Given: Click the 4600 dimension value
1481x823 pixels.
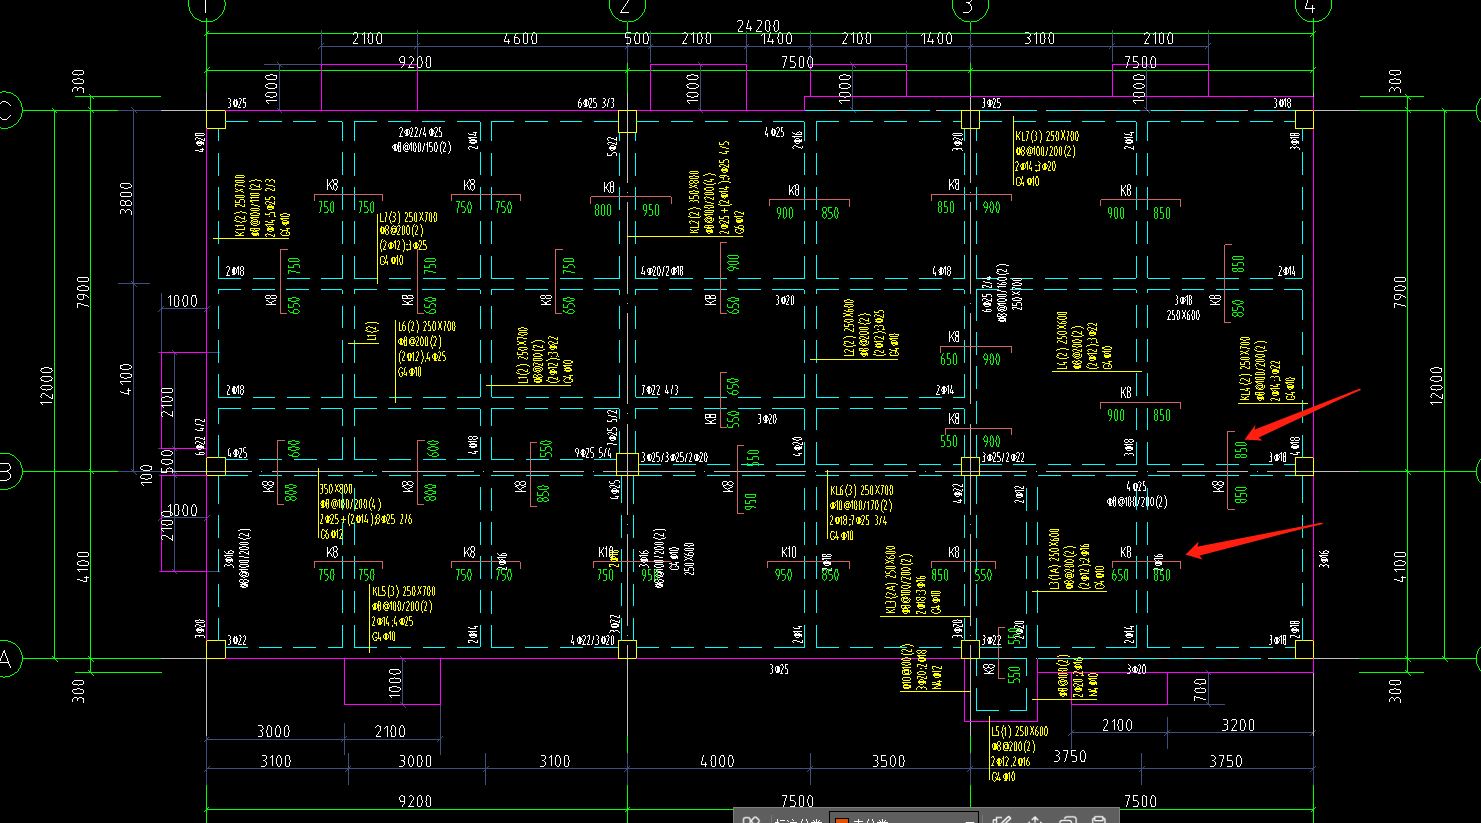Looking at the screenshot, I should tap(520, 39).
